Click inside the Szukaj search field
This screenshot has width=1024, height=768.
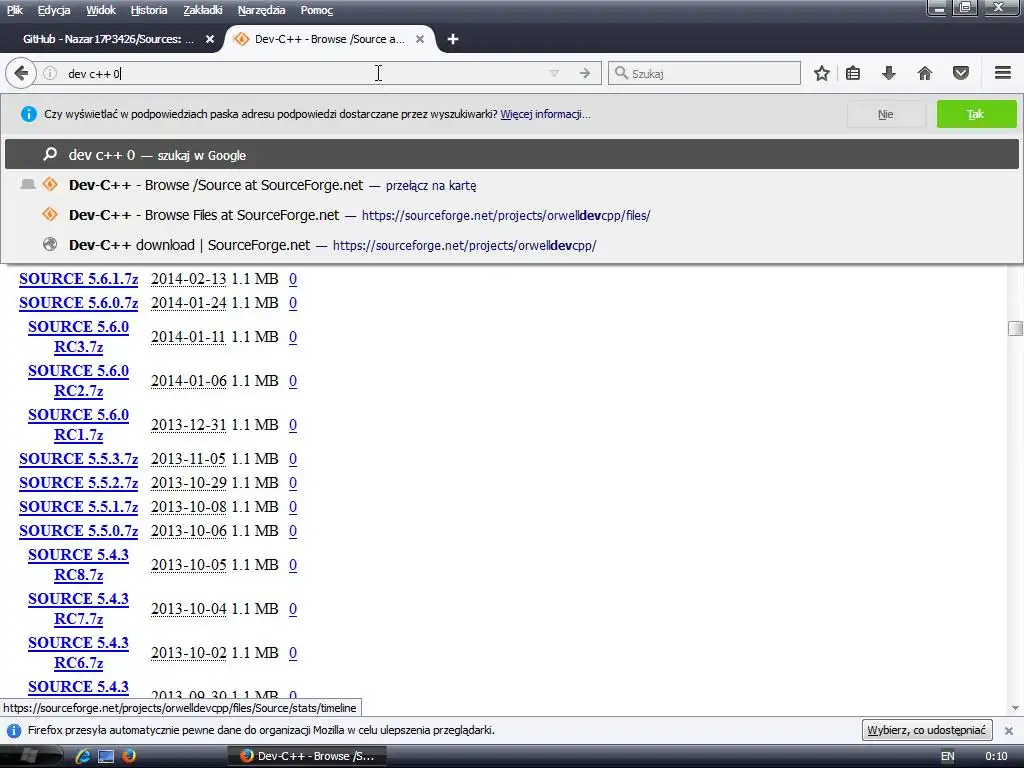(704, 73)
